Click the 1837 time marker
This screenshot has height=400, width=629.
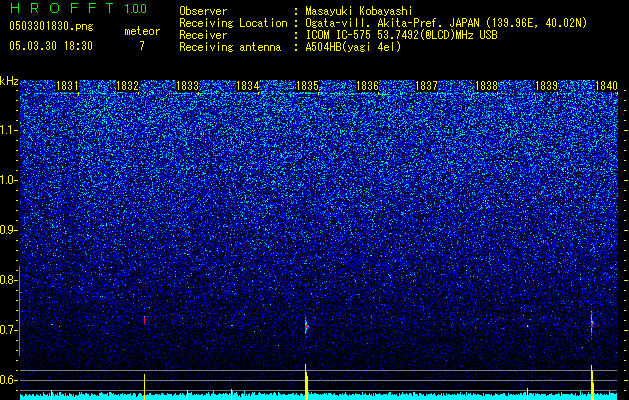click(x=426, y=86)
